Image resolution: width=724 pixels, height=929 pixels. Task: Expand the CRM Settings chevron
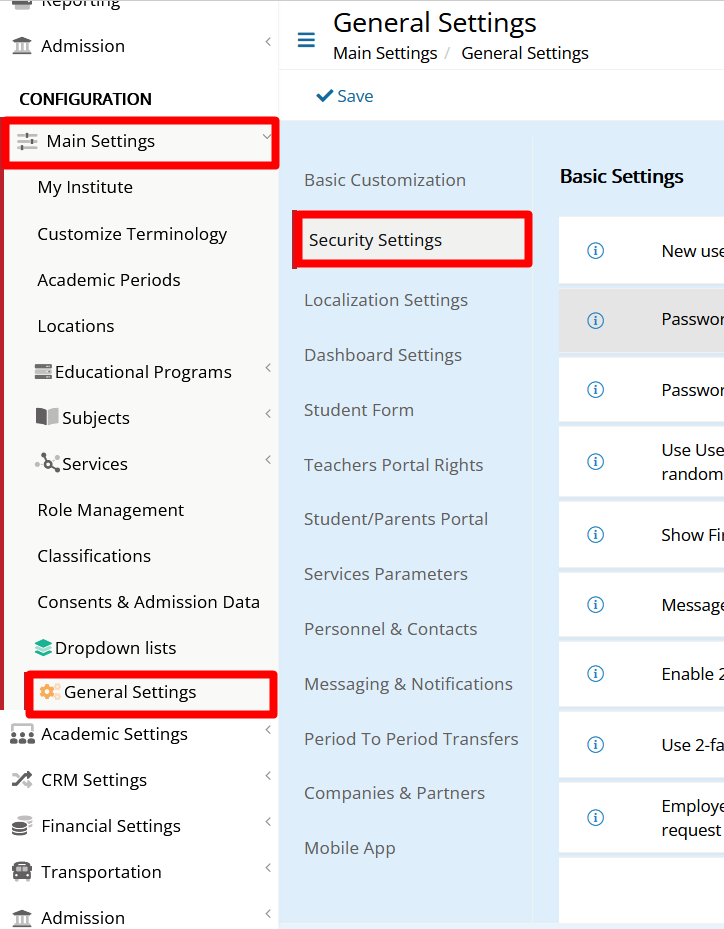(268, 776)
